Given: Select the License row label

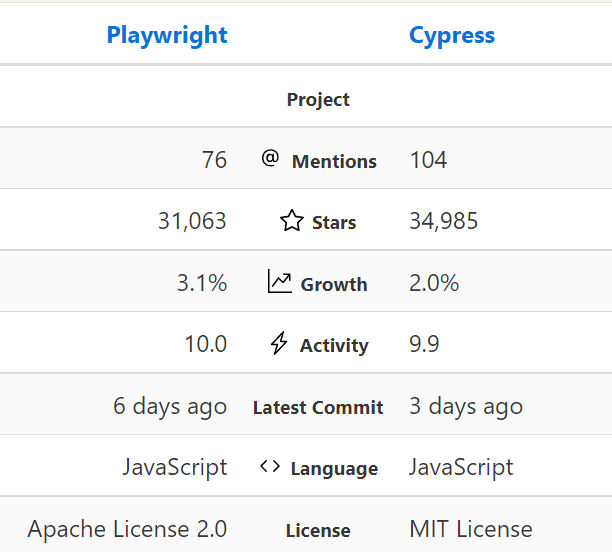Looking at the screenshot, I should (318, 531).
